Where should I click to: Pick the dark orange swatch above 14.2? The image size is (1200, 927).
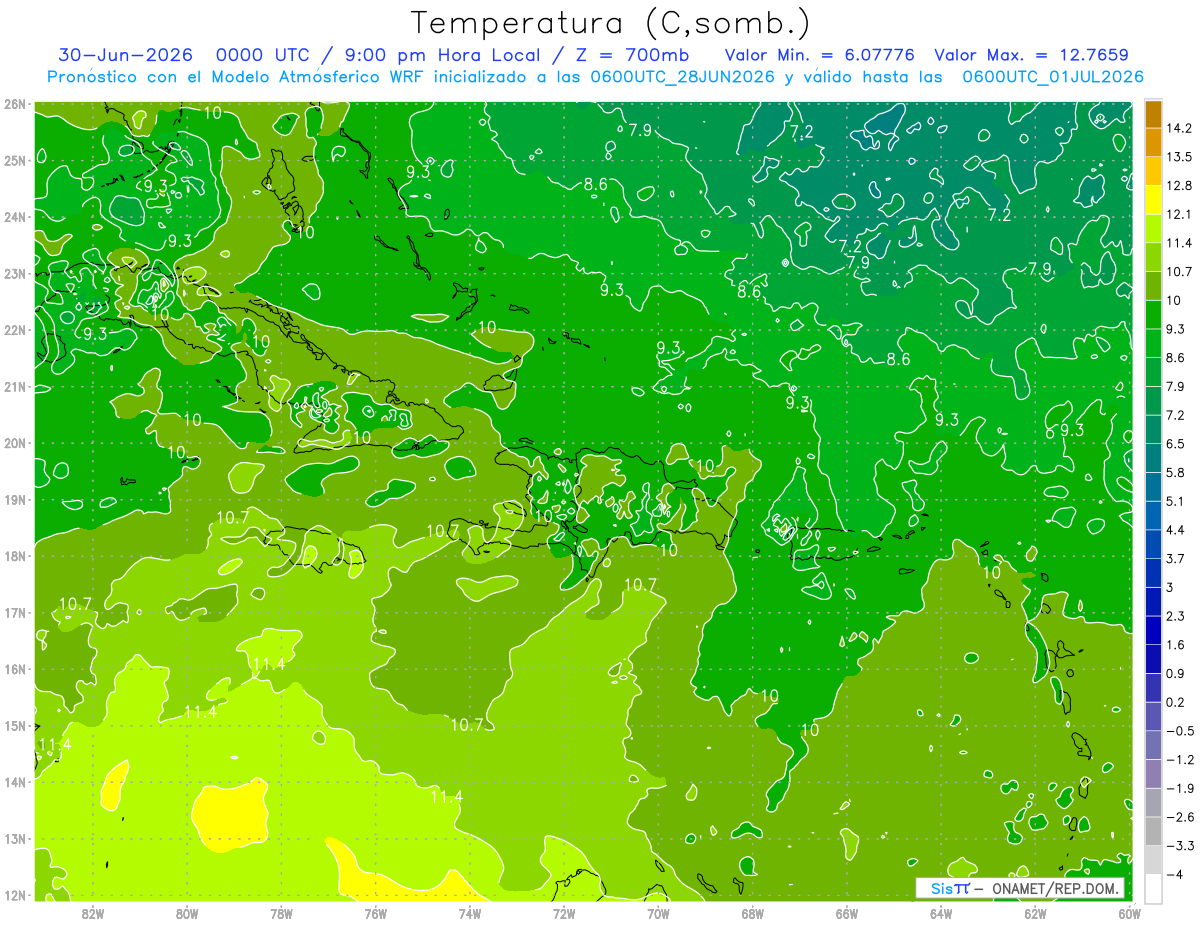pyautogui.click(x=1153, y=114)
